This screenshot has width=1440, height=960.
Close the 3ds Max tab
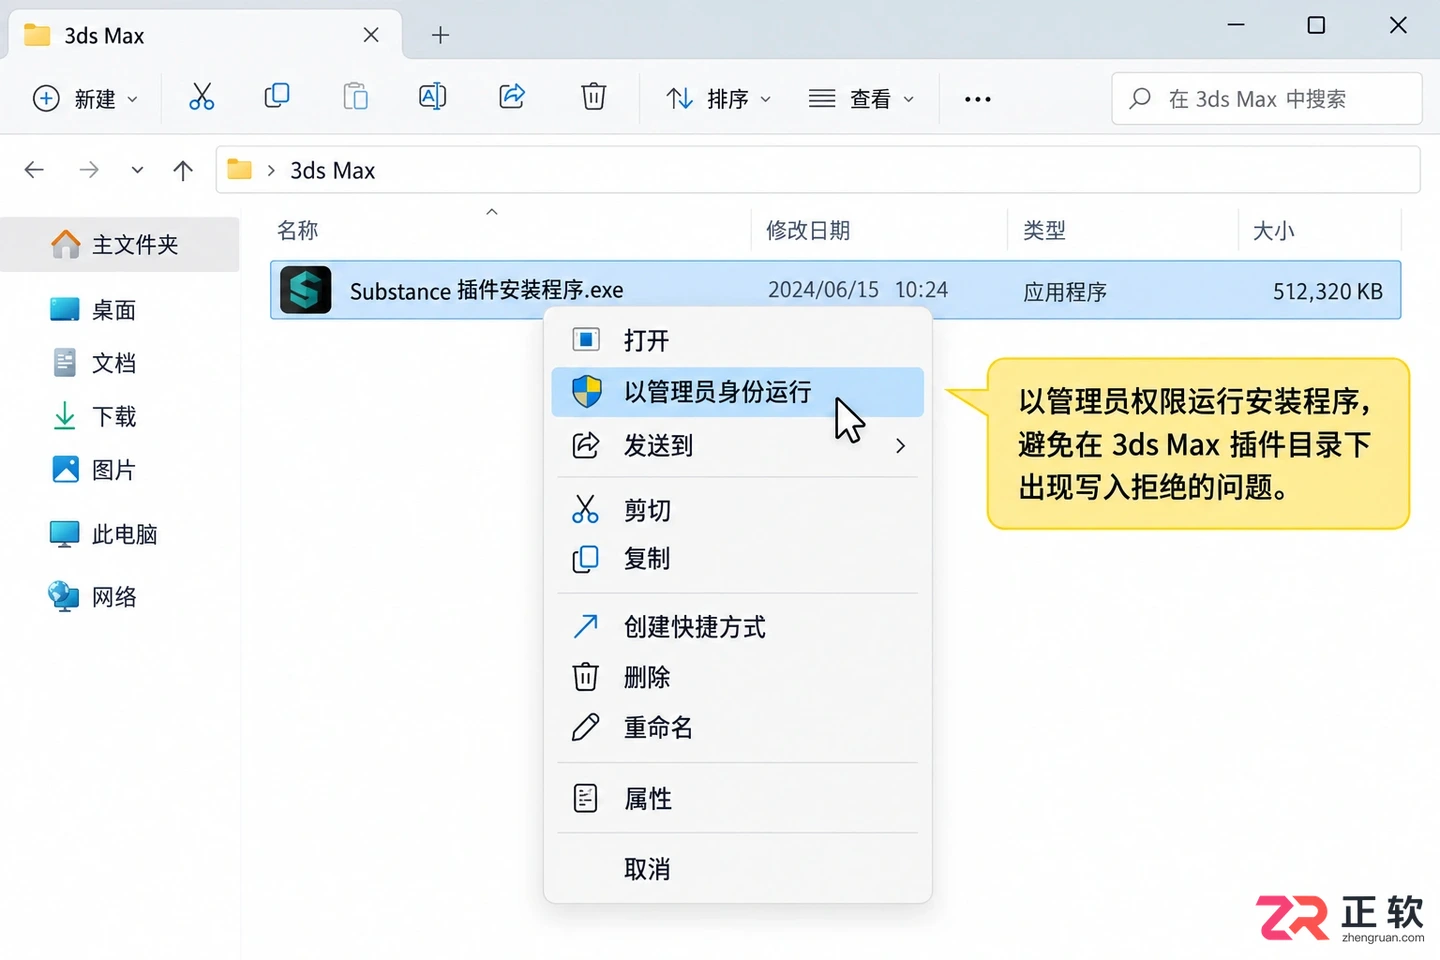[x=371, y=35]
